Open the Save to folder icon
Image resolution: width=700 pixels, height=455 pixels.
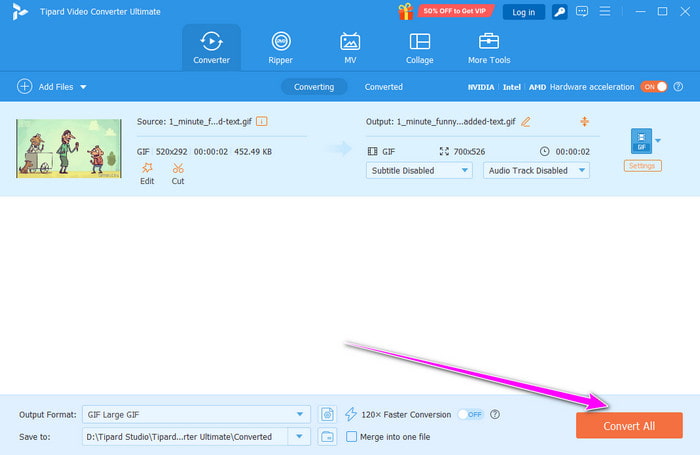click(x=327, y=436)
